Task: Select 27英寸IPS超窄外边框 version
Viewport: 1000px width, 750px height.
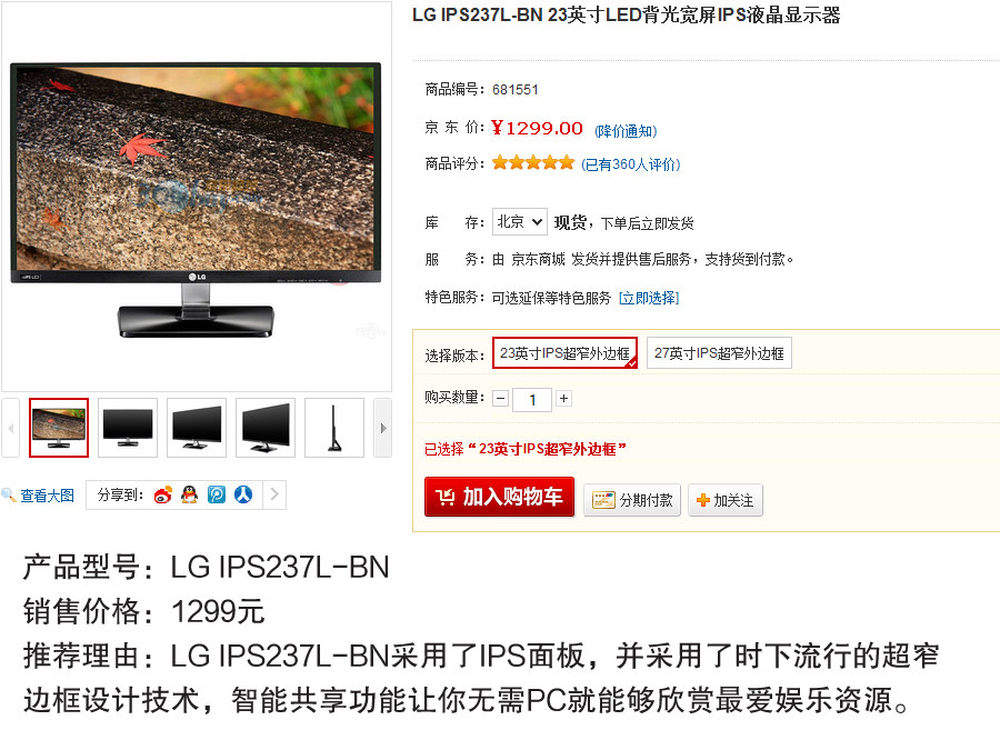Action: (x=719, y=353)
